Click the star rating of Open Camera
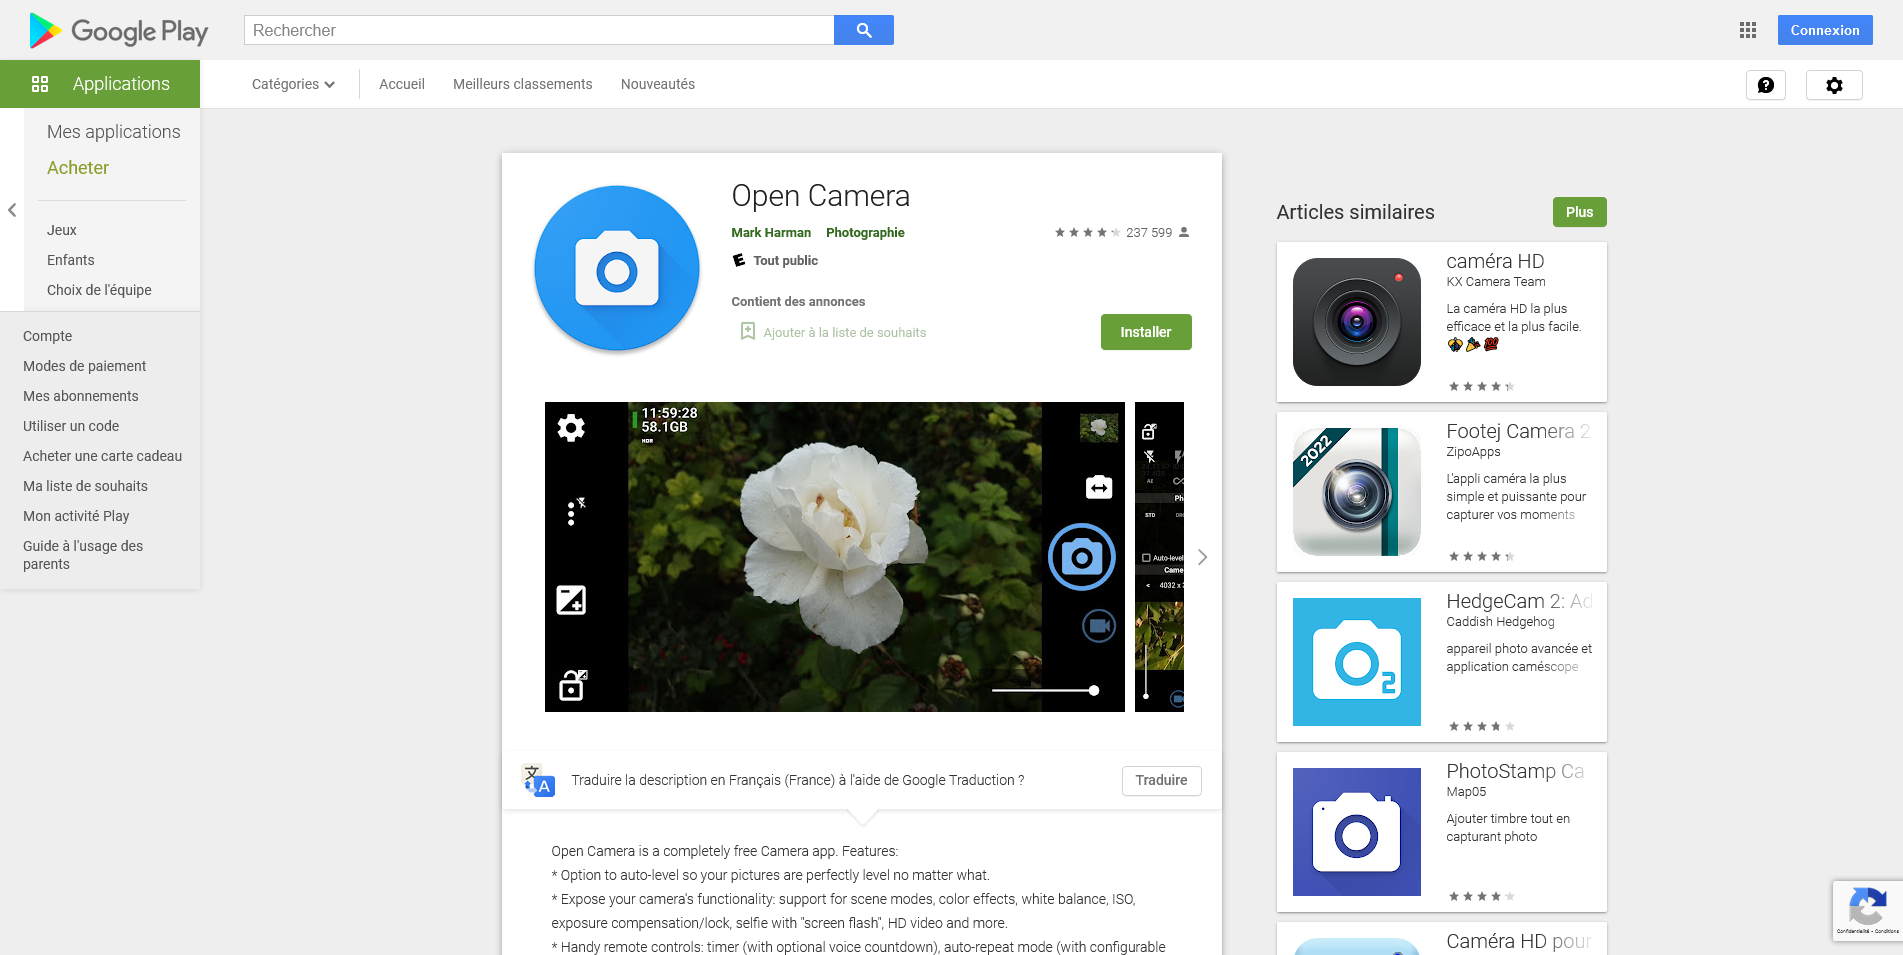1903x955 pixels. pyautogui.click(x=1087, y=232)
